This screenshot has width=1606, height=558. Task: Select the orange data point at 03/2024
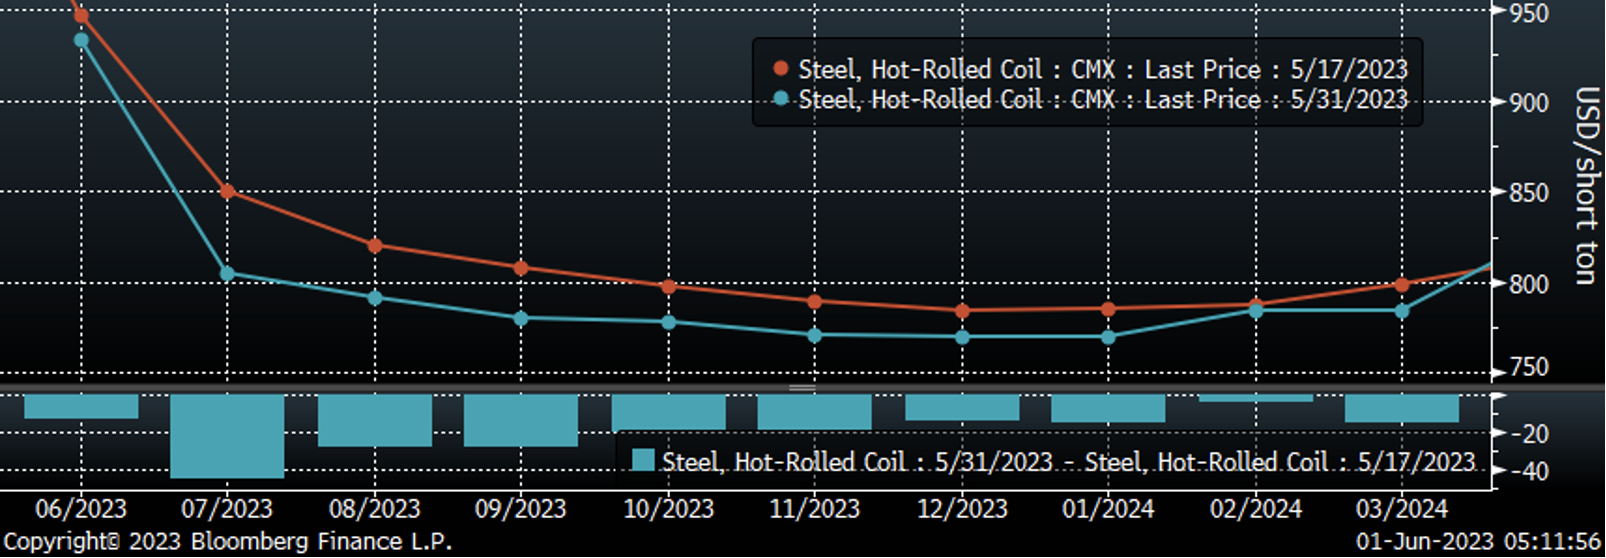(x=1402, y=285)
